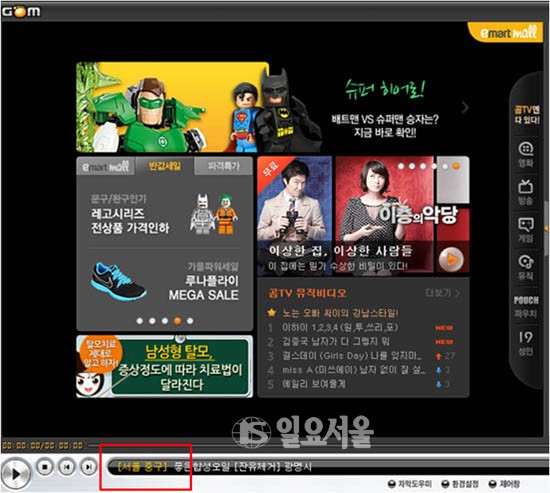Screen dimensions: 550x493
Task: Open the 방송 TV sidebar icon
Action: click(x=526, y=192)
